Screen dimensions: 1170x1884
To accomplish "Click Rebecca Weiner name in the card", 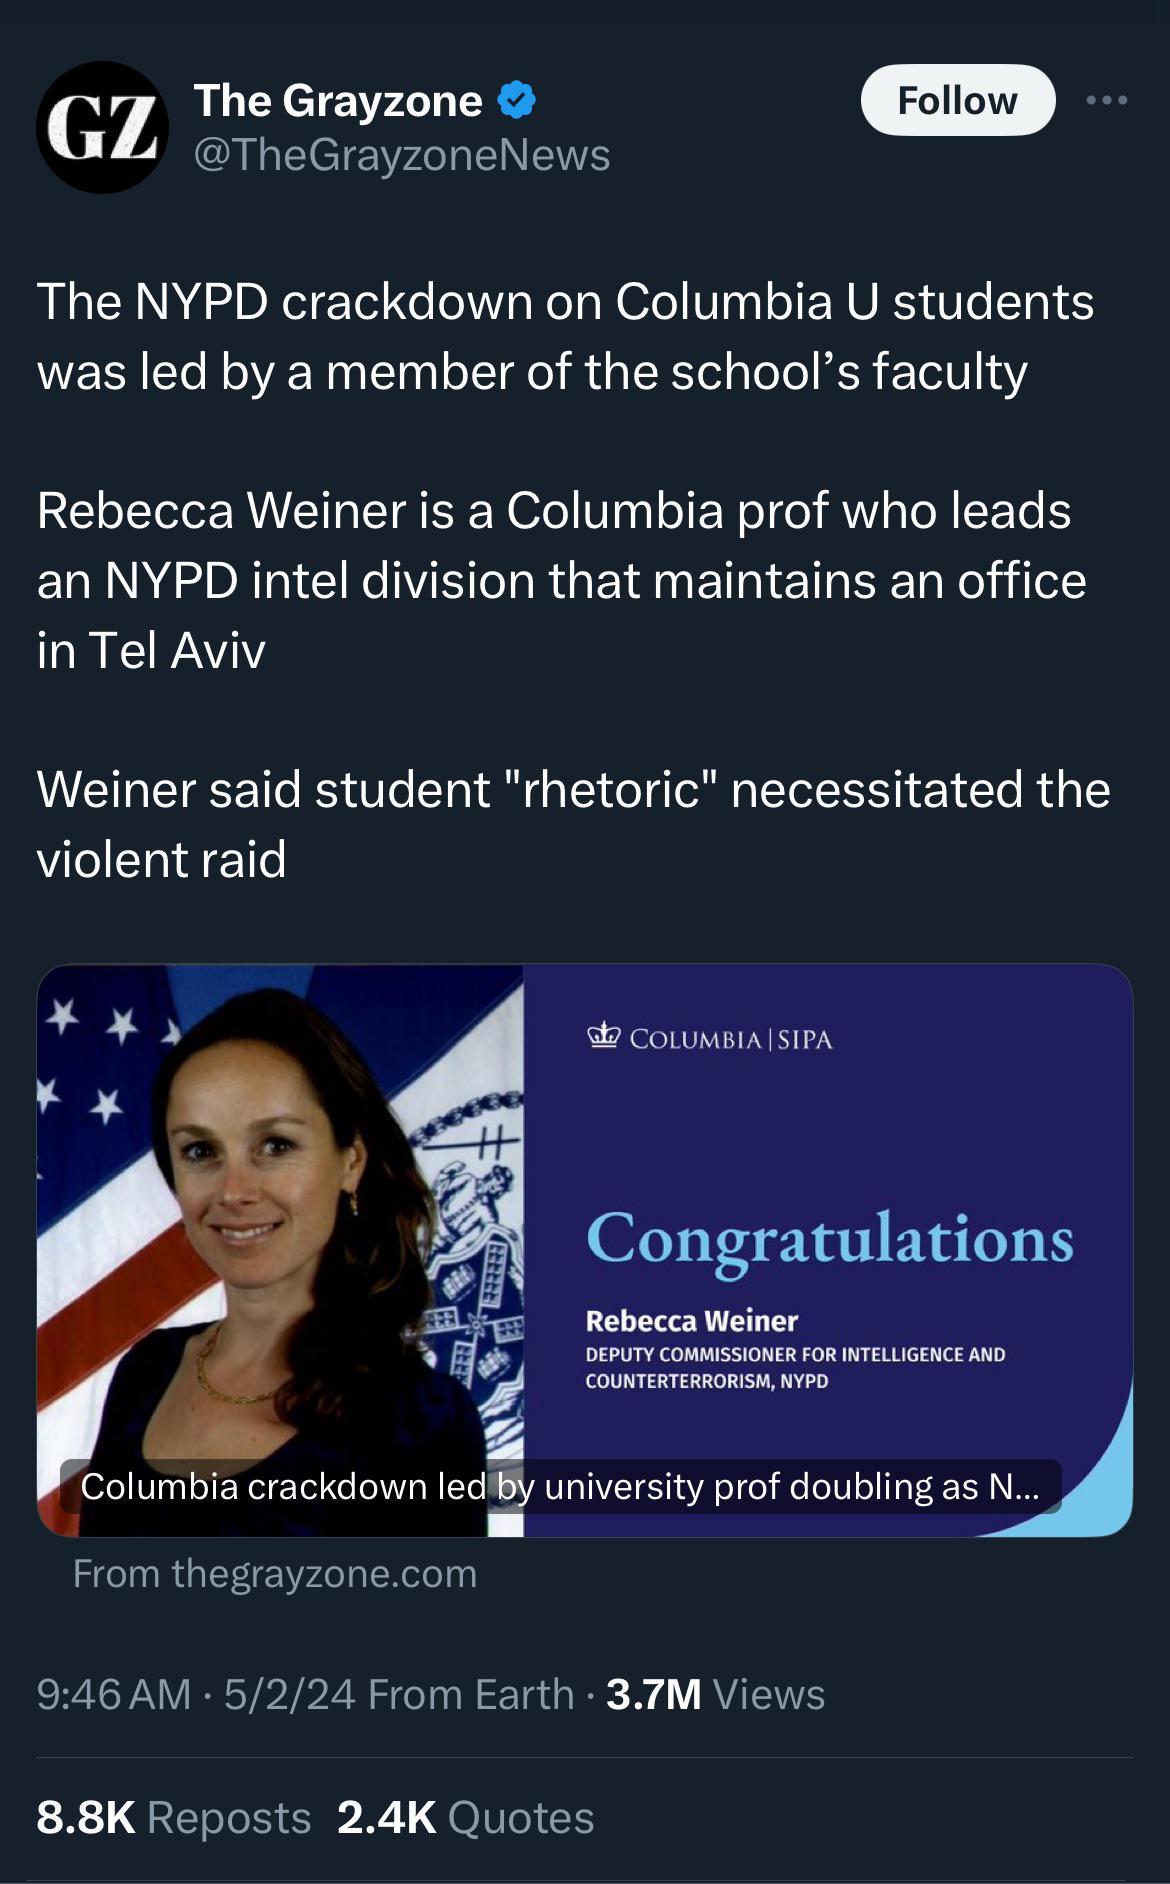I will [x=692, y=1321].
